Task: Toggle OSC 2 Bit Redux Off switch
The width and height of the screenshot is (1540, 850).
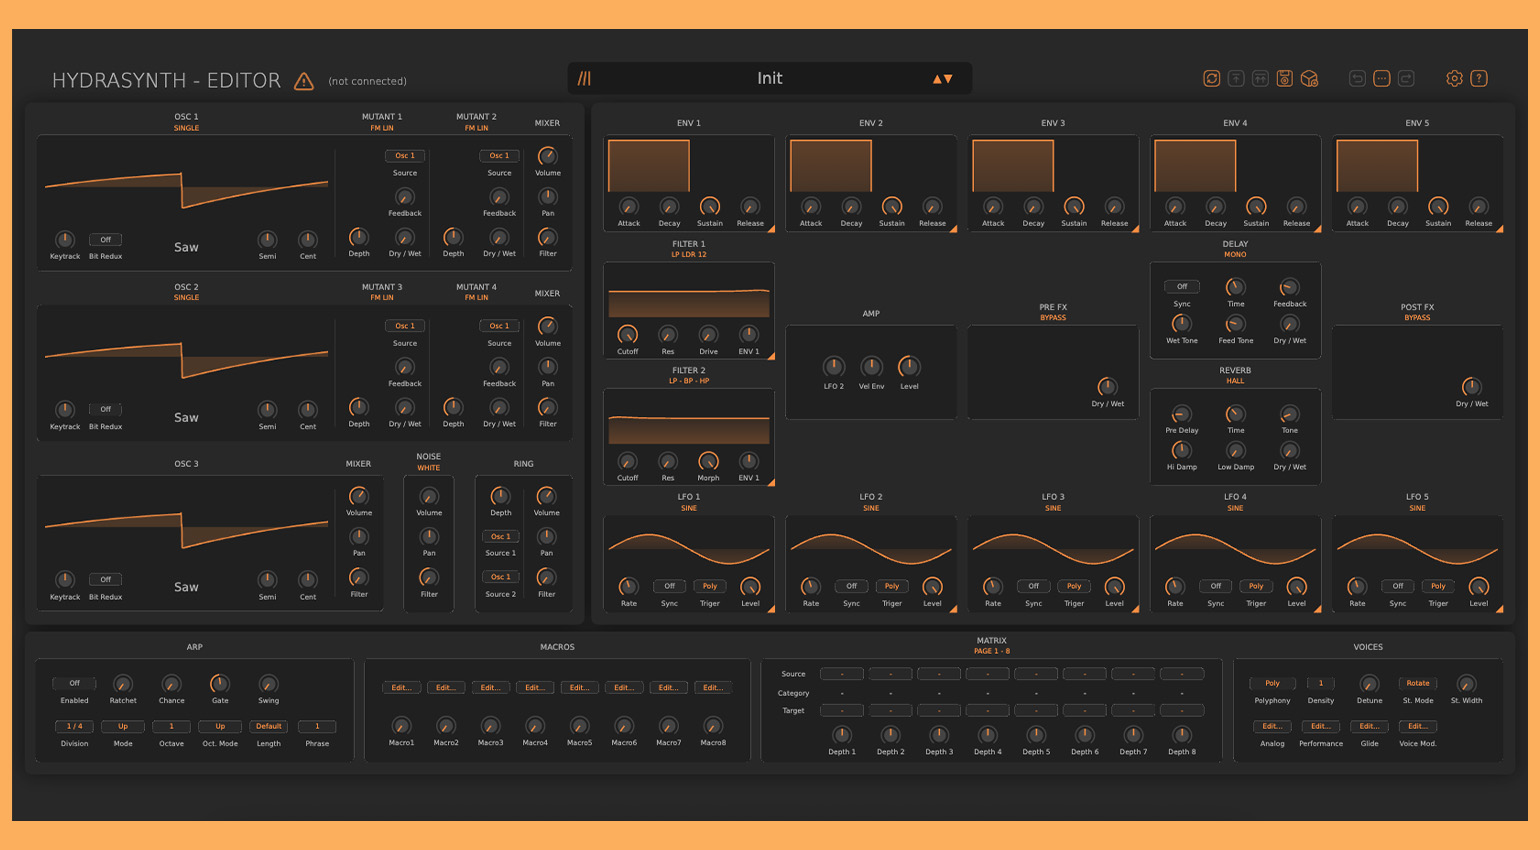Action: click(105, 409)
